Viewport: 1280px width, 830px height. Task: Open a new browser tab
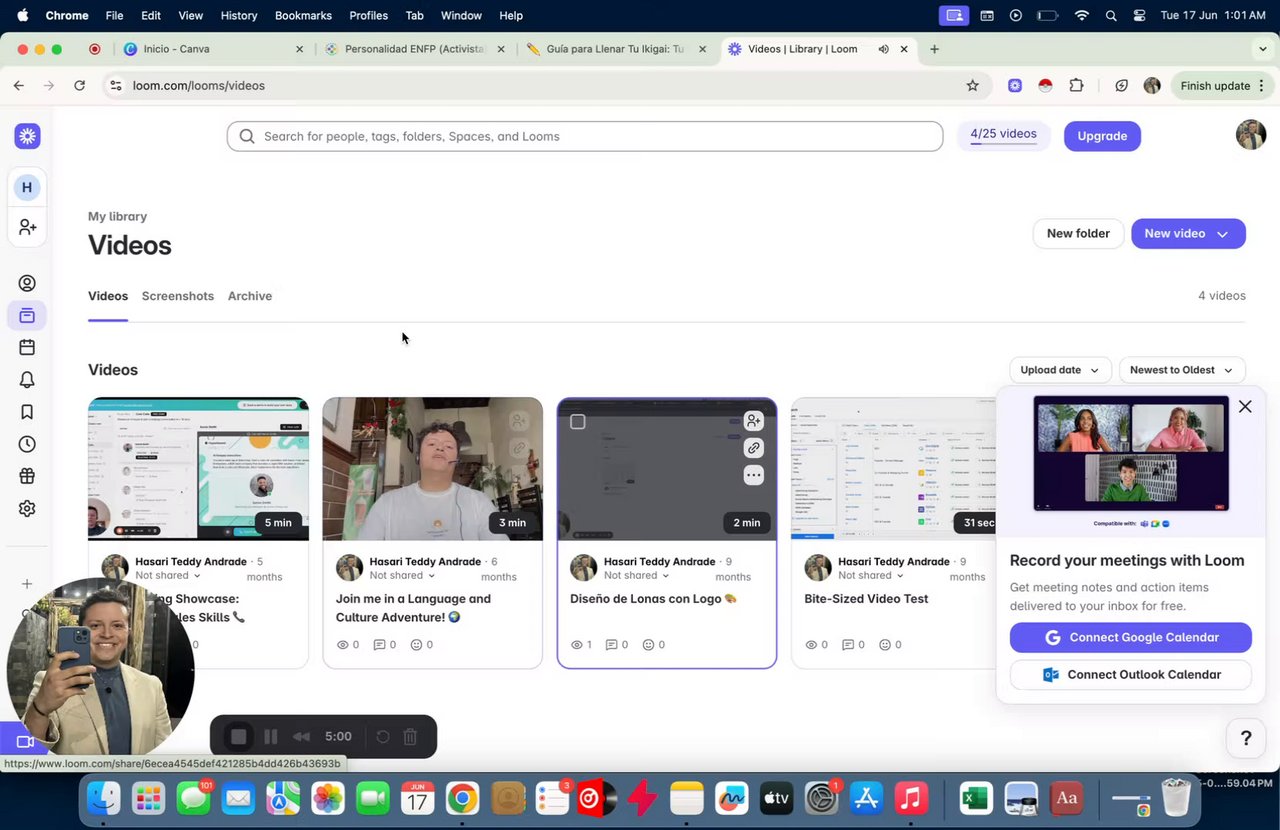[x=934, y=49]
